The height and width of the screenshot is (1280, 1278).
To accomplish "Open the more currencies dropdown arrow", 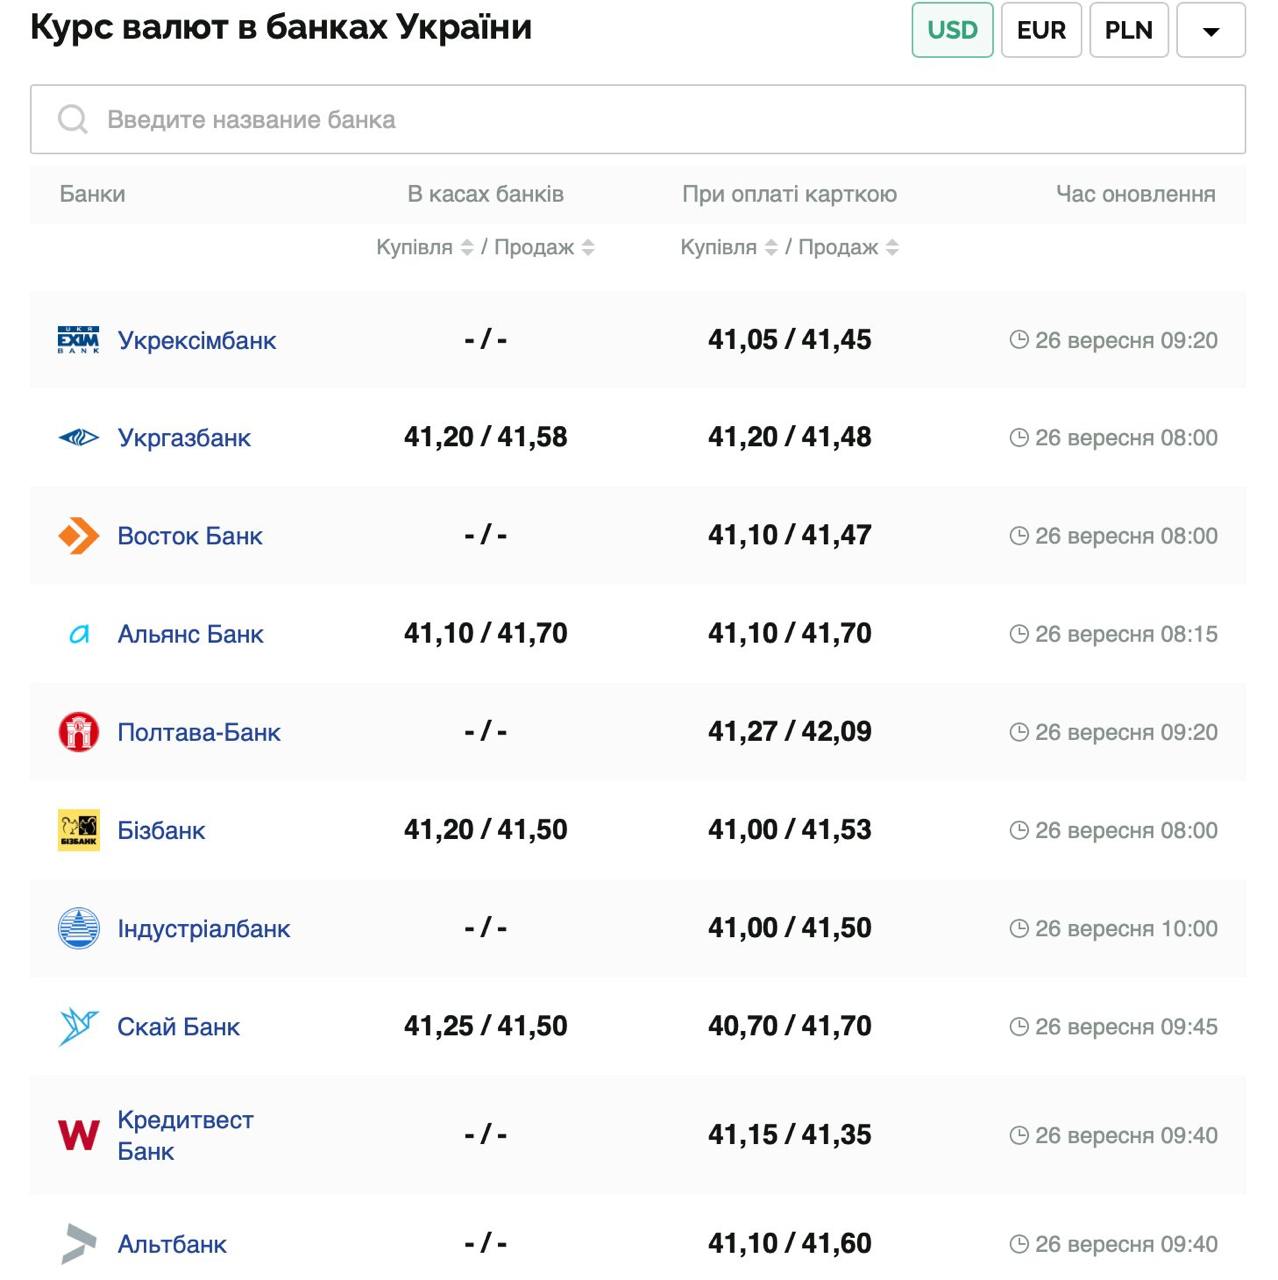I will coord(1210,30).
